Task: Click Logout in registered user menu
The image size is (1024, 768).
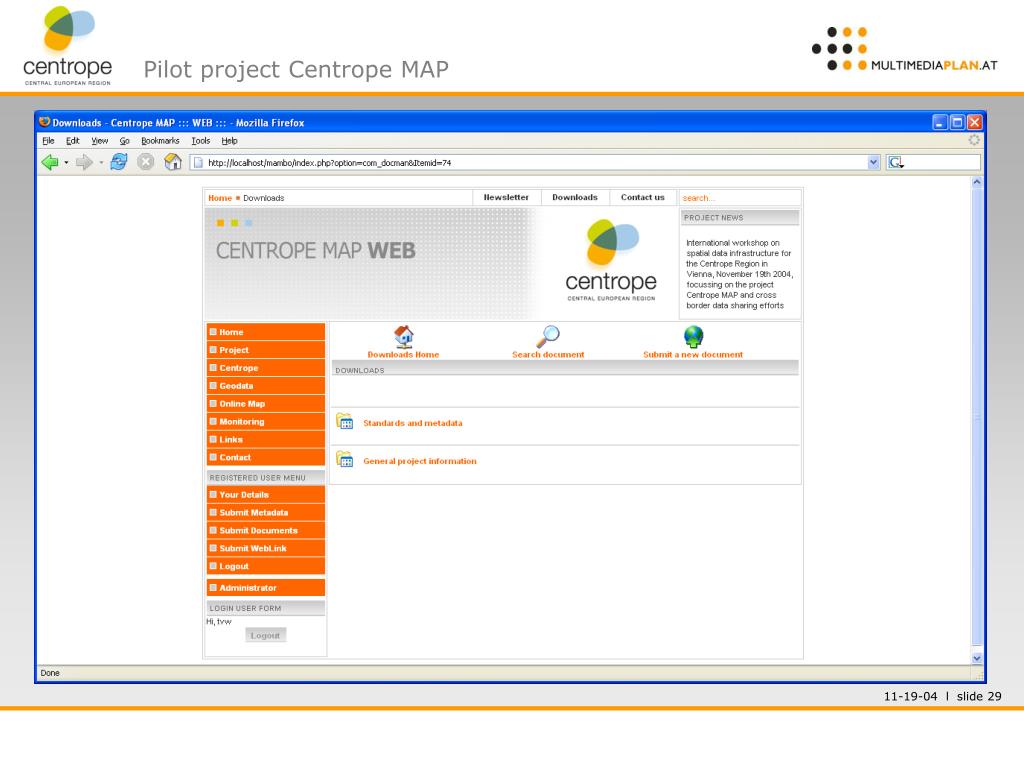Action: pyautogui.click(x=266, y=566)
